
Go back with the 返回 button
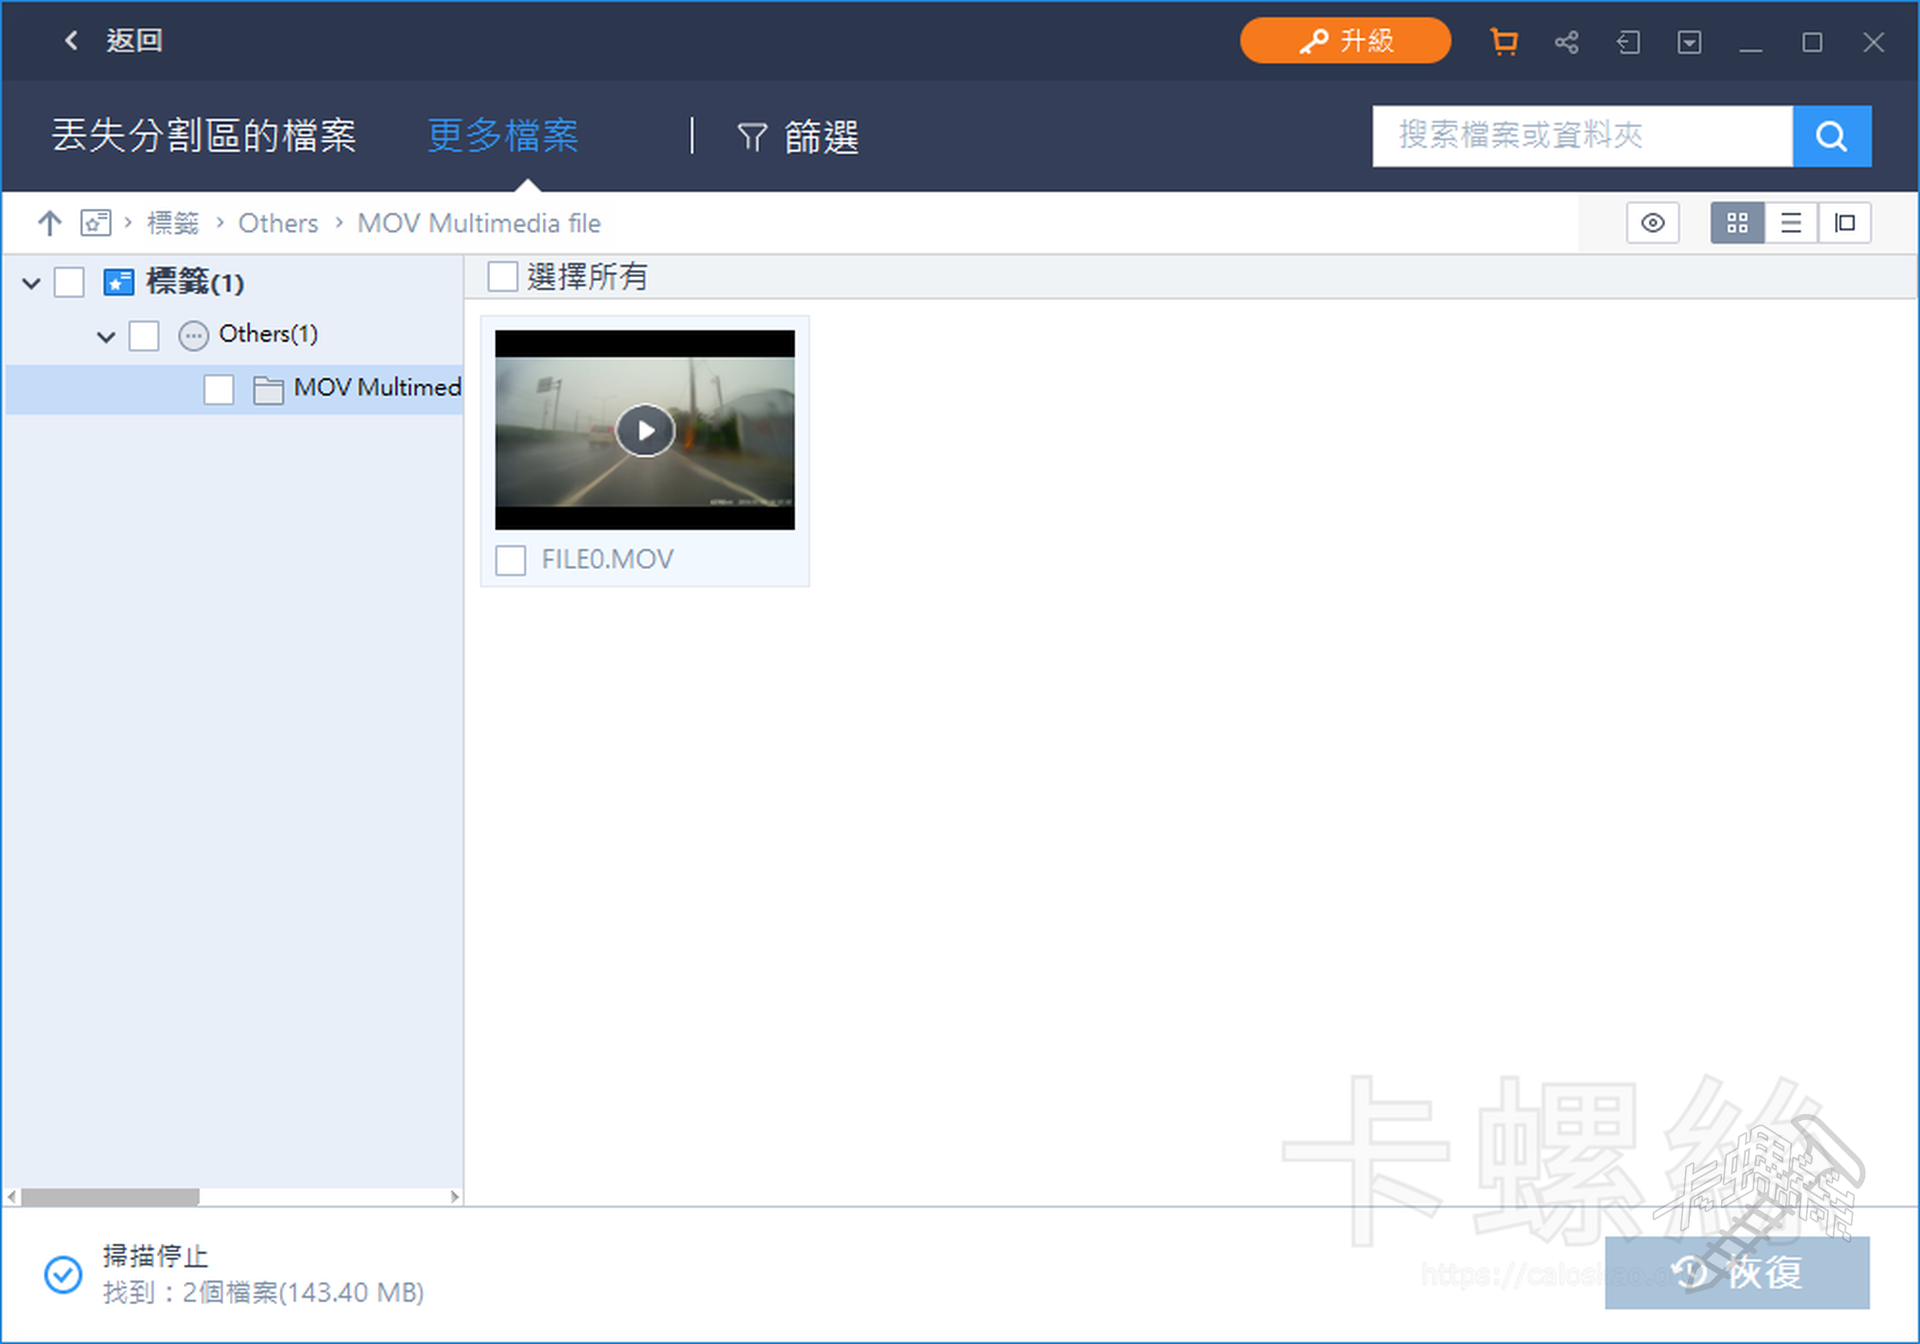coord(113,41)
